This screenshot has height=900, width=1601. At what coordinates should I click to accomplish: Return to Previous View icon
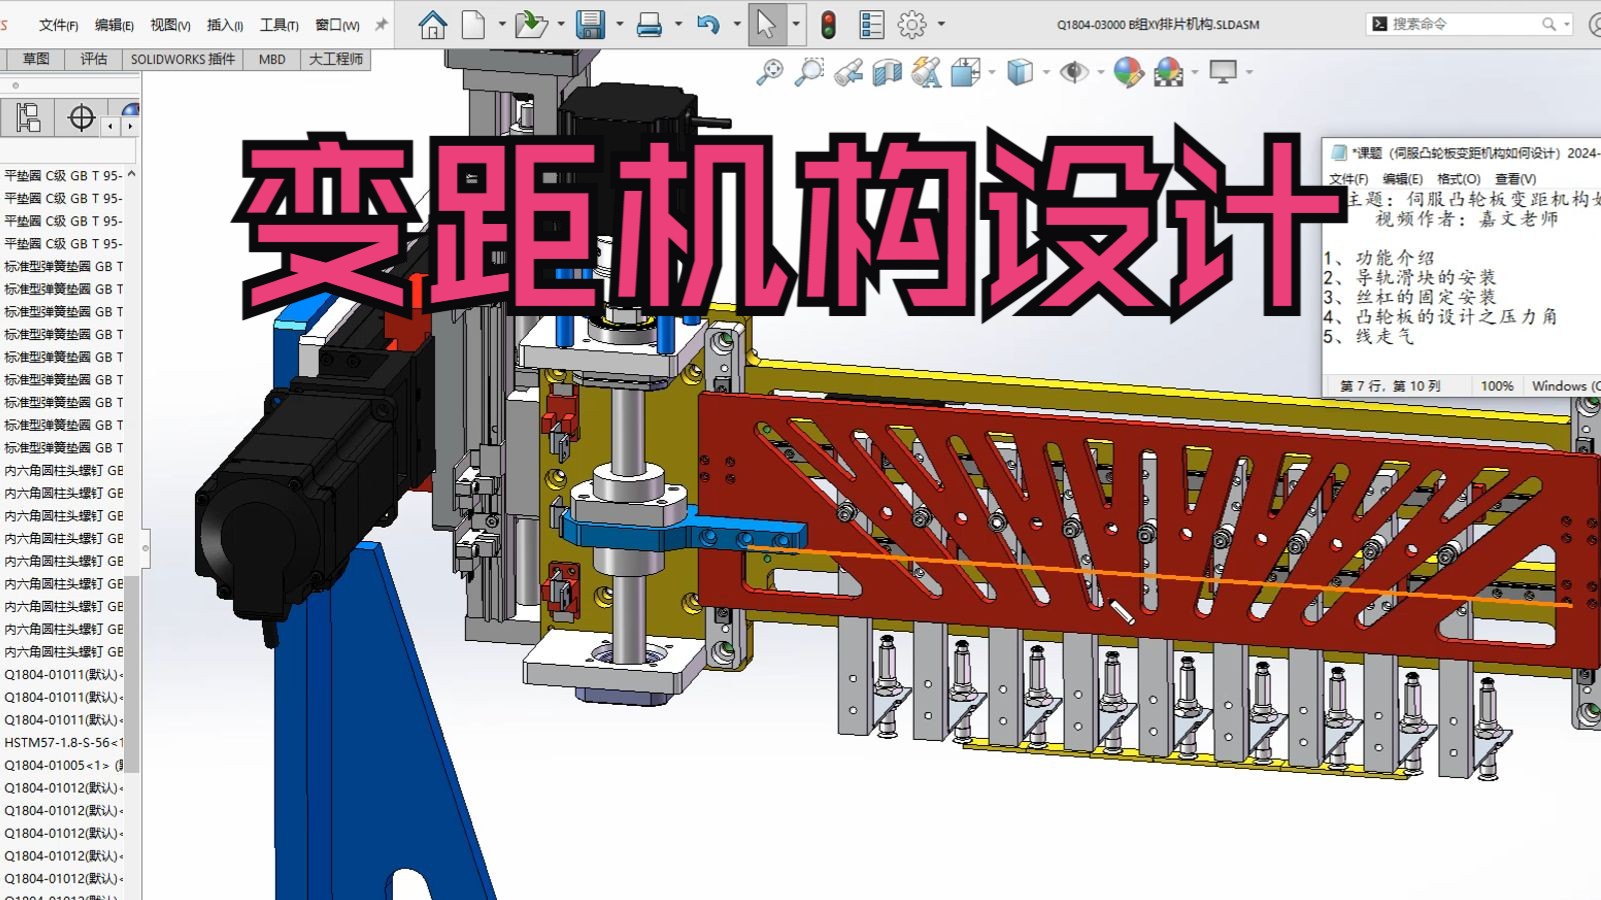(848, 72)
